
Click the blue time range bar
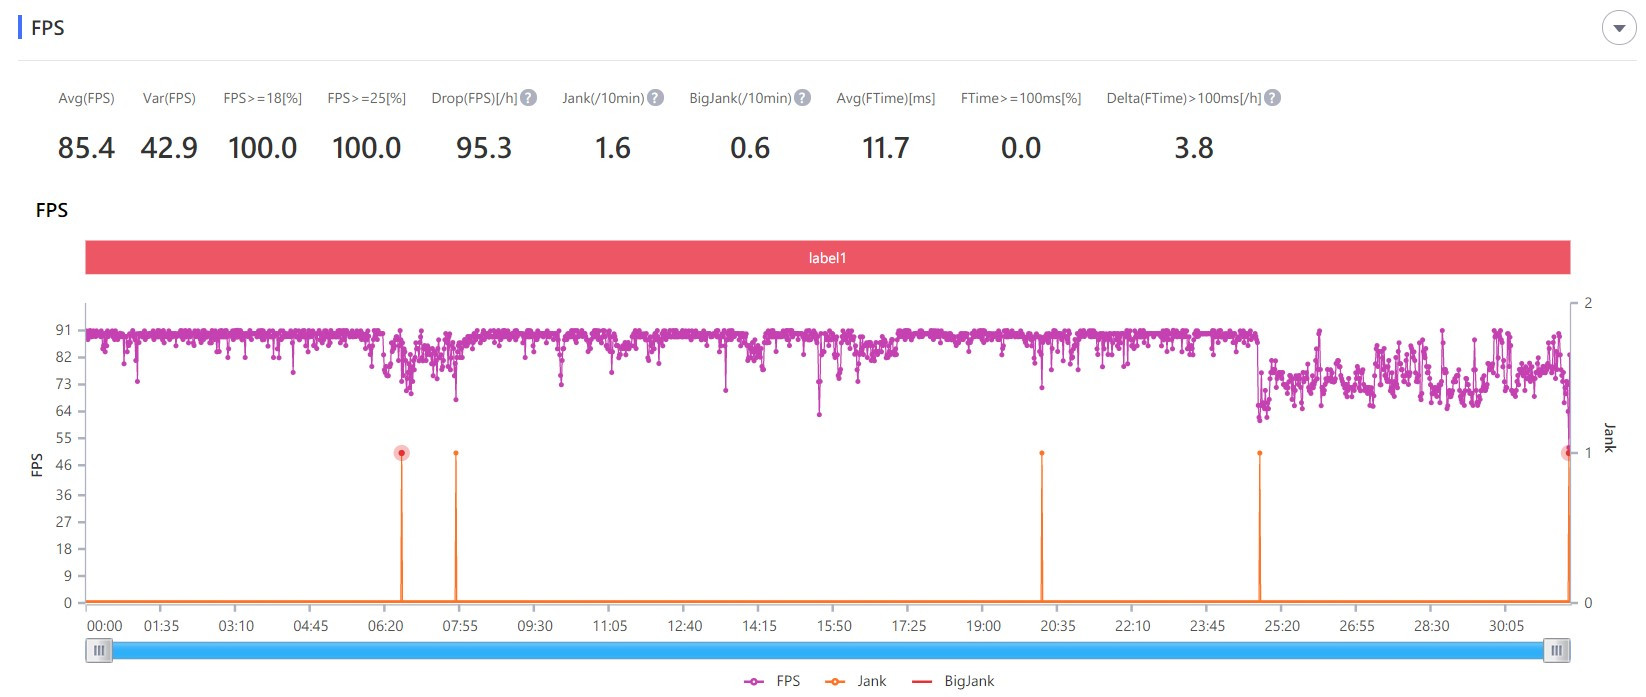coord(827,651)
